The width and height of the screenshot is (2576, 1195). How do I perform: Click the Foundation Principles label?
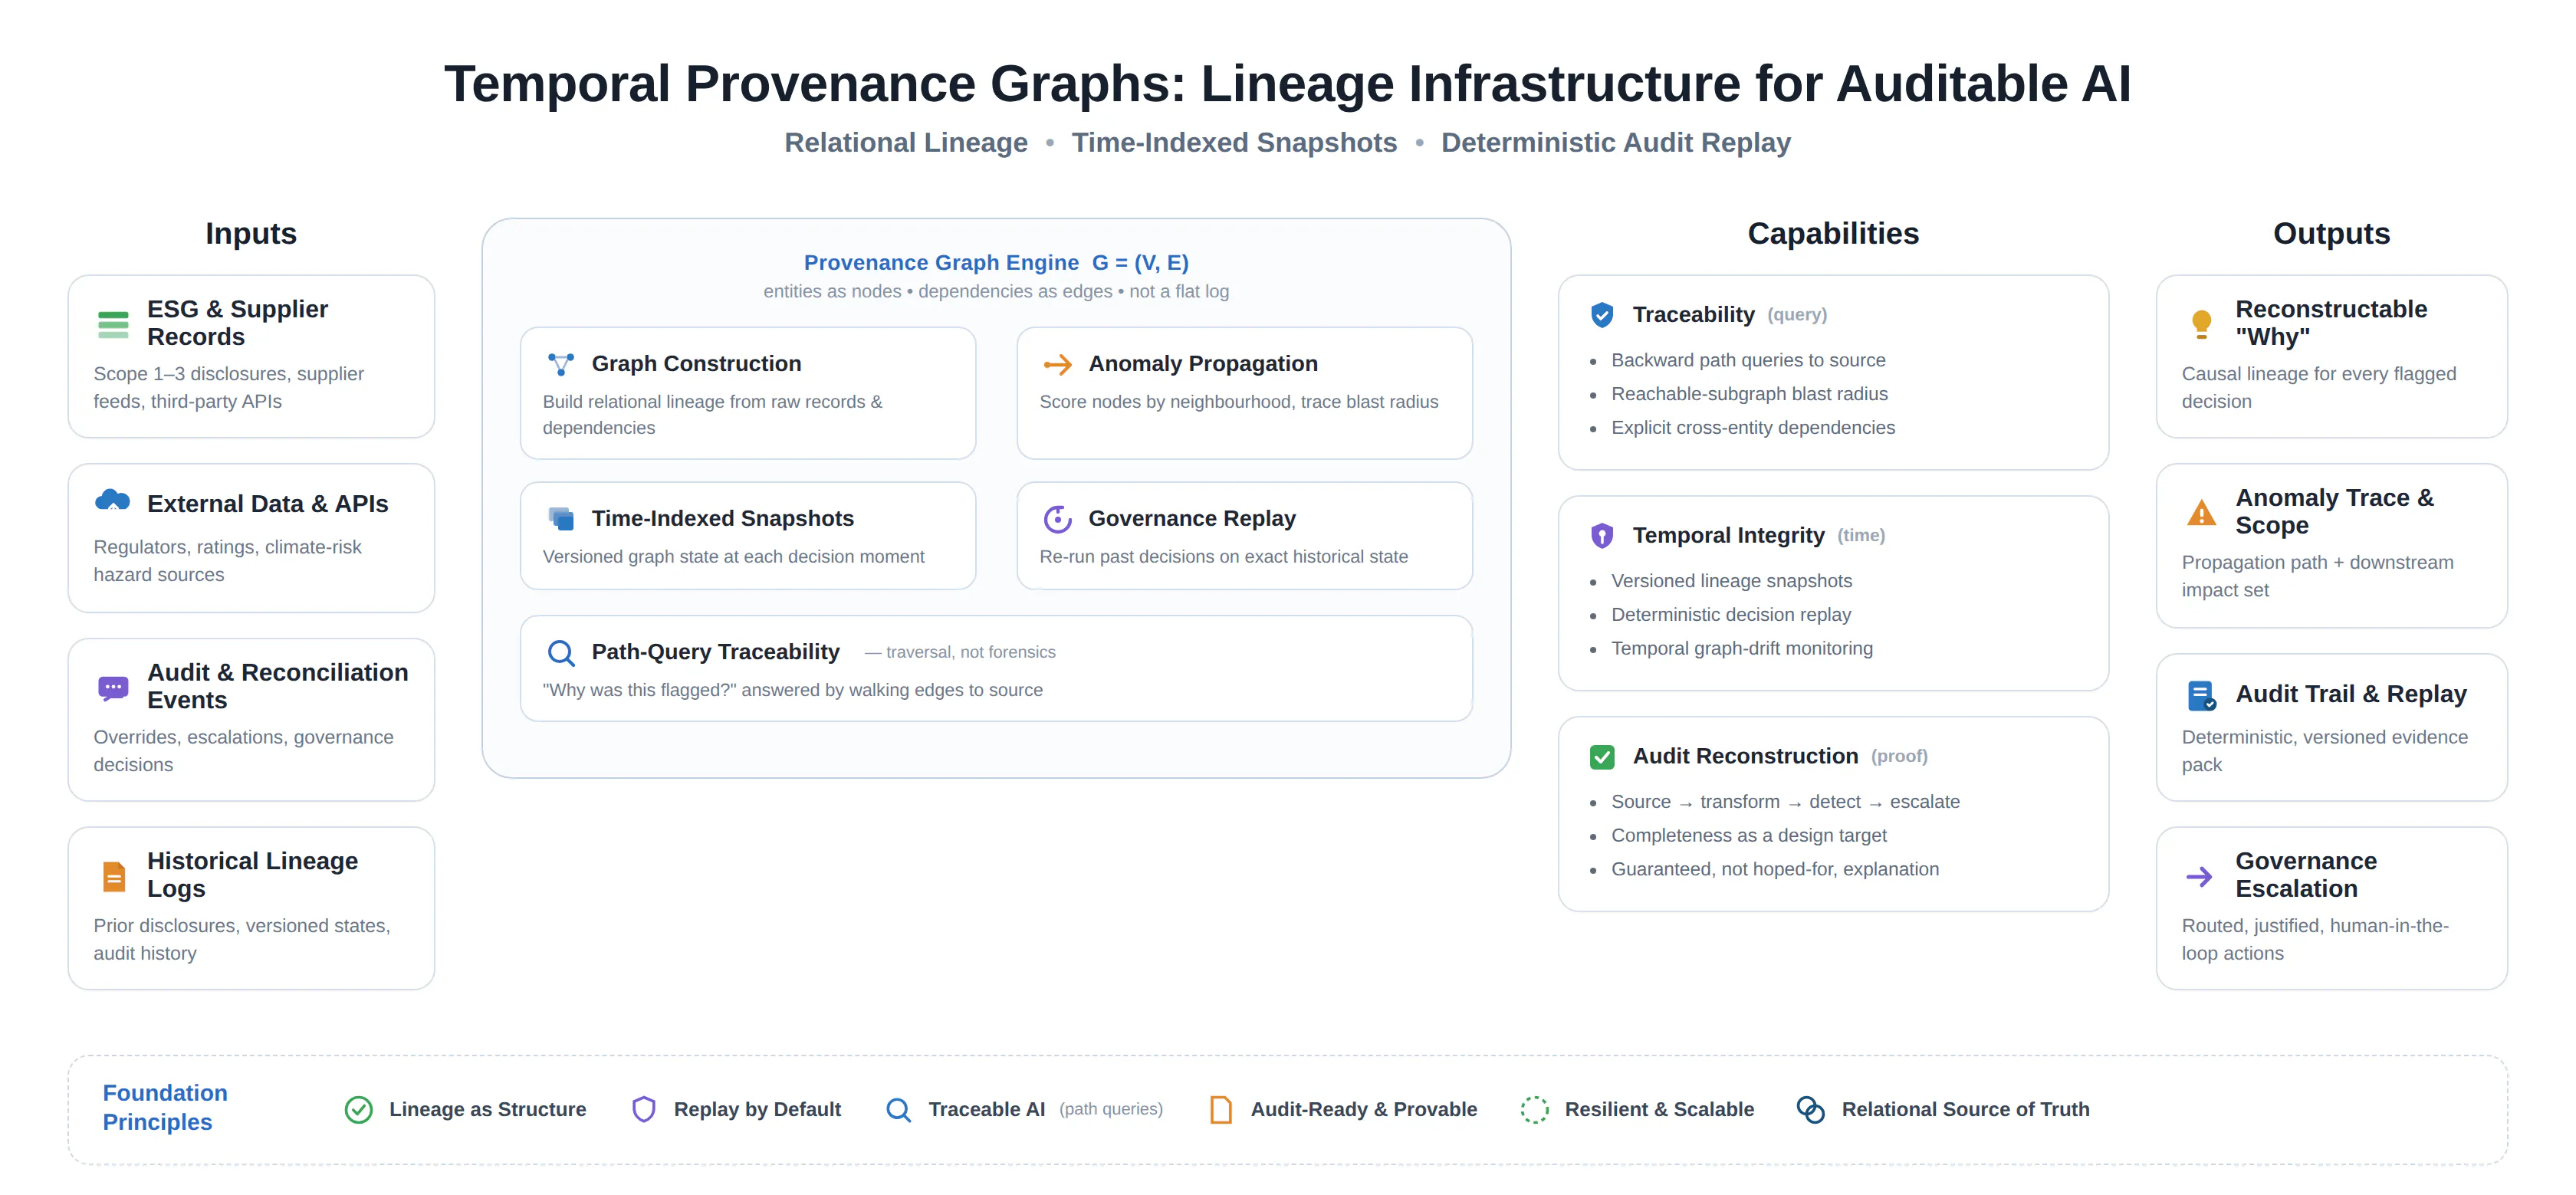(x=165, y=1108)
